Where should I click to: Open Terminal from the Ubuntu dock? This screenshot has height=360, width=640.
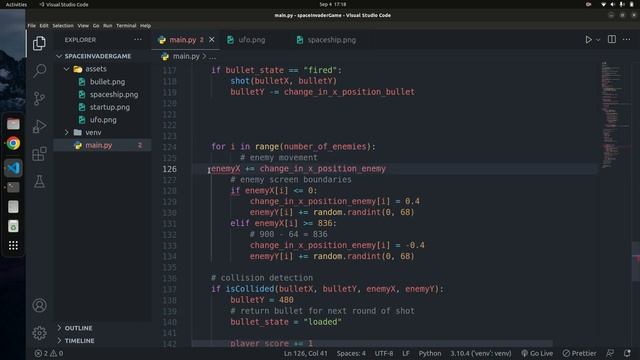point(13,187)
